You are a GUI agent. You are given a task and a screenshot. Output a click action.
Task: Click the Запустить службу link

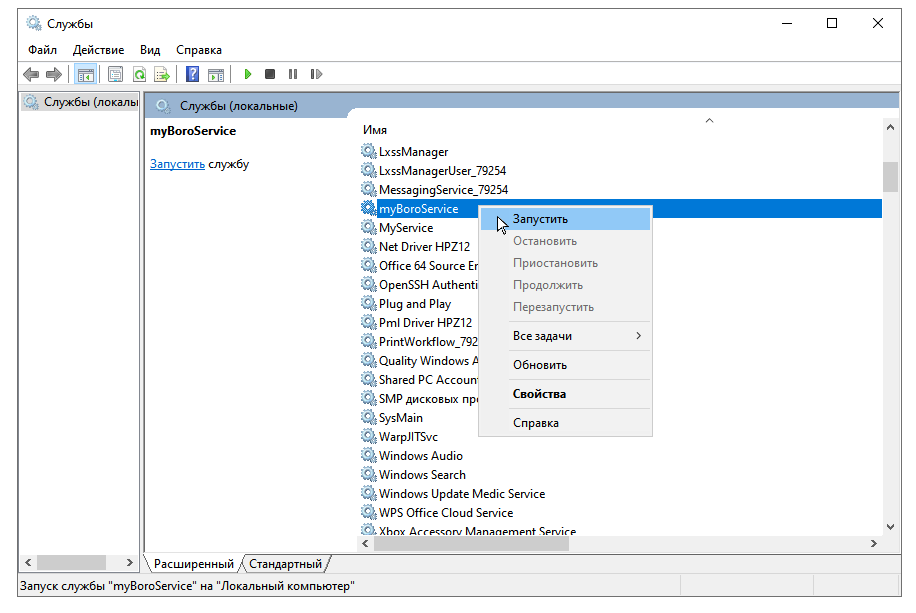(x=177, y=164)
